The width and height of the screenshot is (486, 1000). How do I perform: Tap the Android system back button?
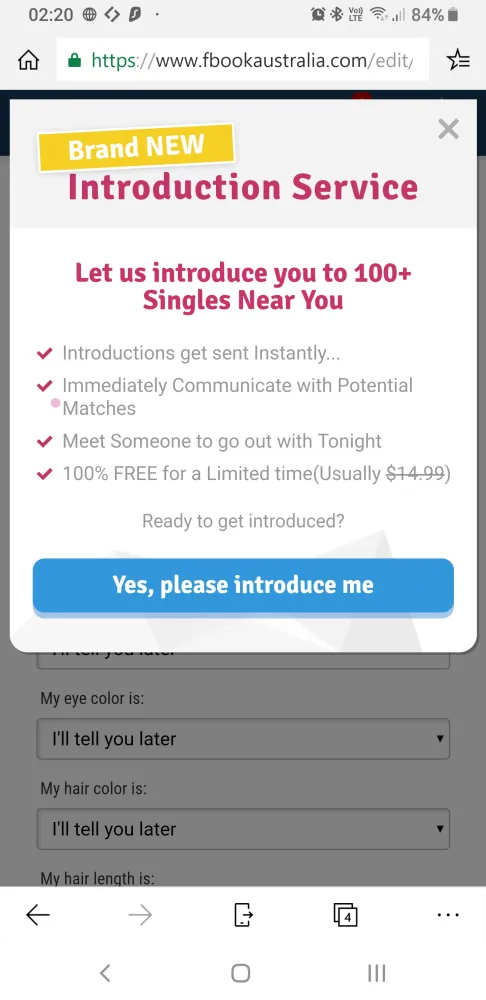(105, 973)
